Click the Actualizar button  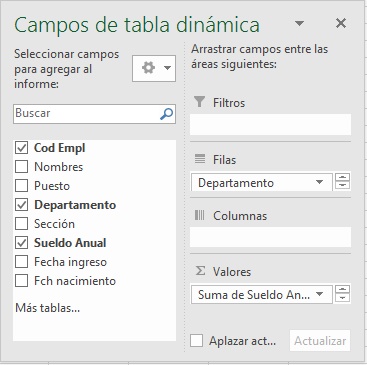click(x=320, y=341)
